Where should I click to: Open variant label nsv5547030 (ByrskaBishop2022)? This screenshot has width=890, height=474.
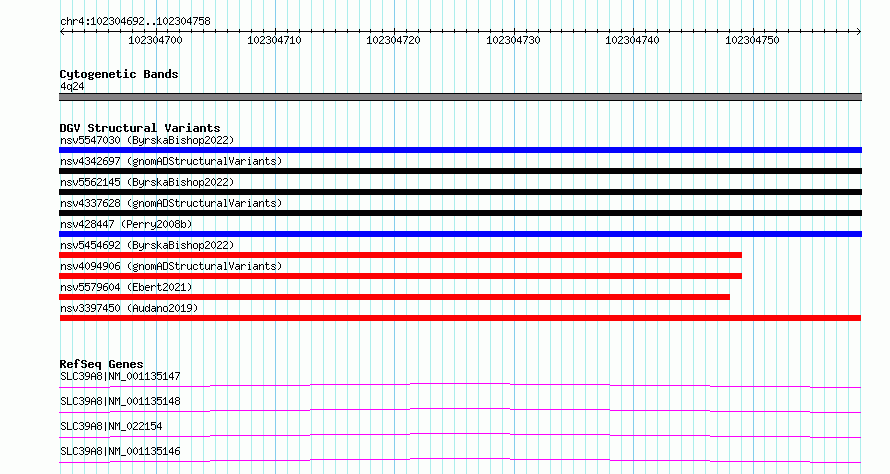(147, 140)
